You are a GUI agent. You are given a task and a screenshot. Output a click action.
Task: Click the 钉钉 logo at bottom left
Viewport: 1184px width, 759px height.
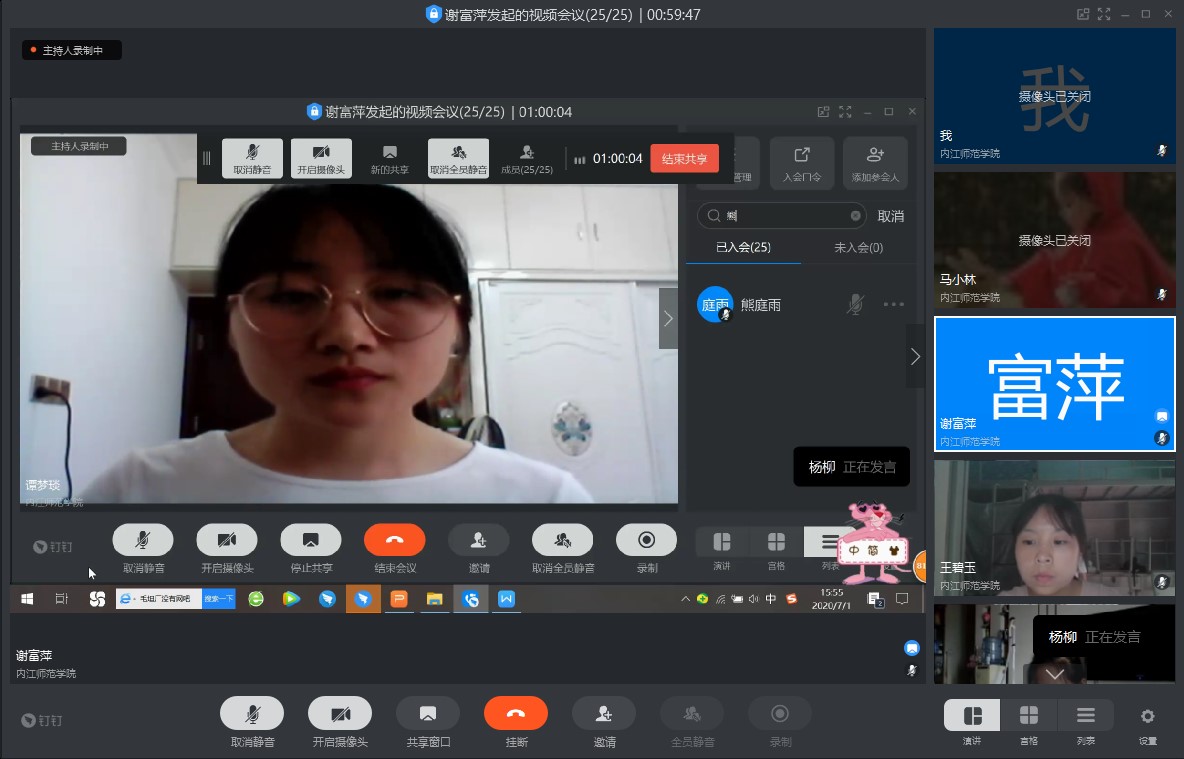[x=42, y=720]
